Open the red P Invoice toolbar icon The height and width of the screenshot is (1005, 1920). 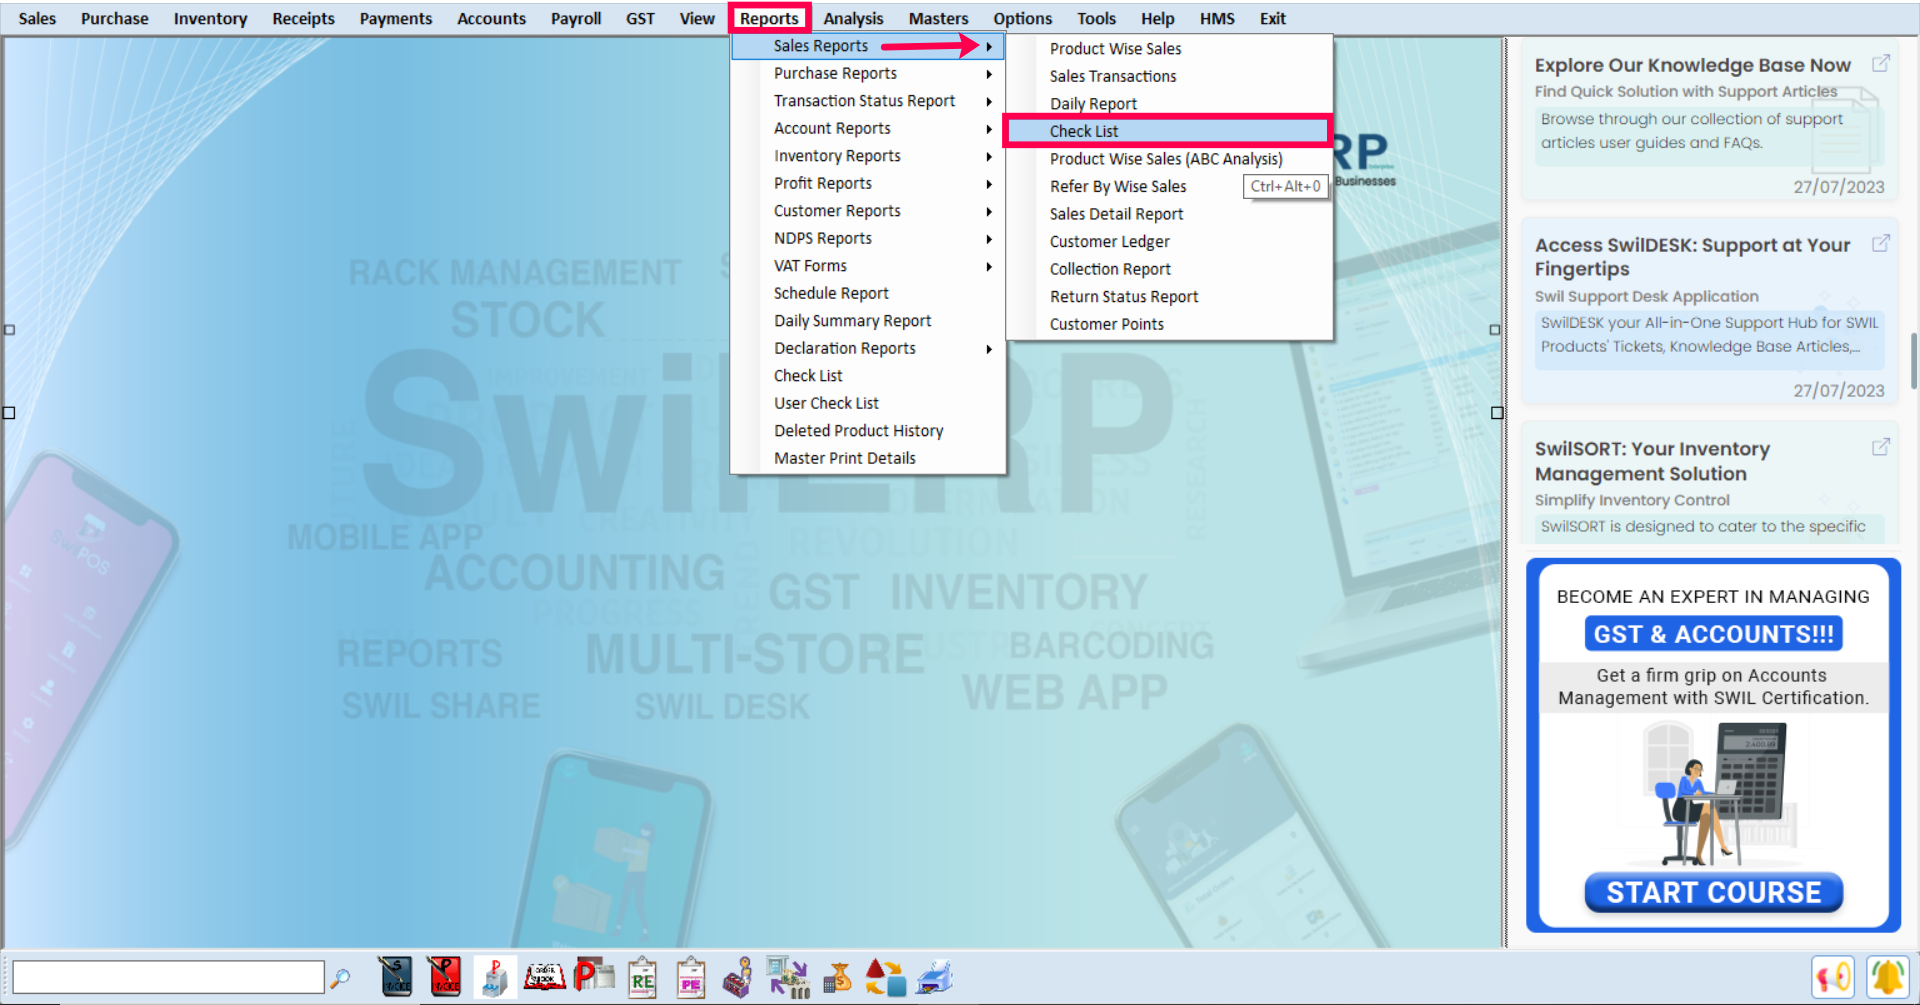coord(445,977)
